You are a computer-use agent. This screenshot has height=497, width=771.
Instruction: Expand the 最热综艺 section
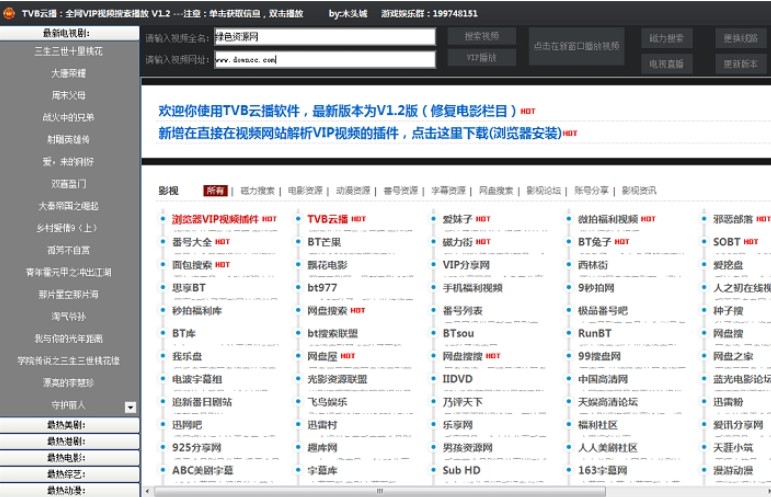point(69,473)
